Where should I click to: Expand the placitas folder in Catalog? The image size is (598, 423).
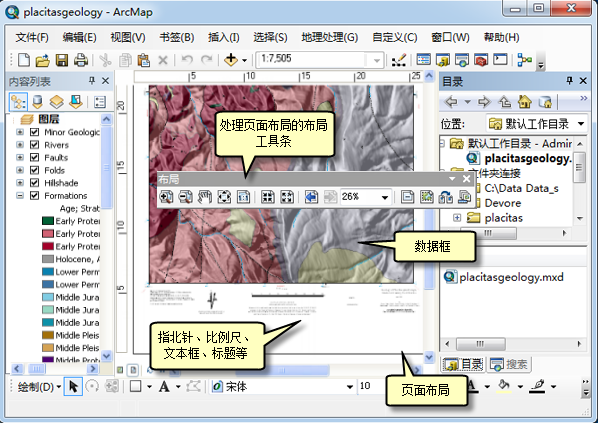(x=457, y=218)
